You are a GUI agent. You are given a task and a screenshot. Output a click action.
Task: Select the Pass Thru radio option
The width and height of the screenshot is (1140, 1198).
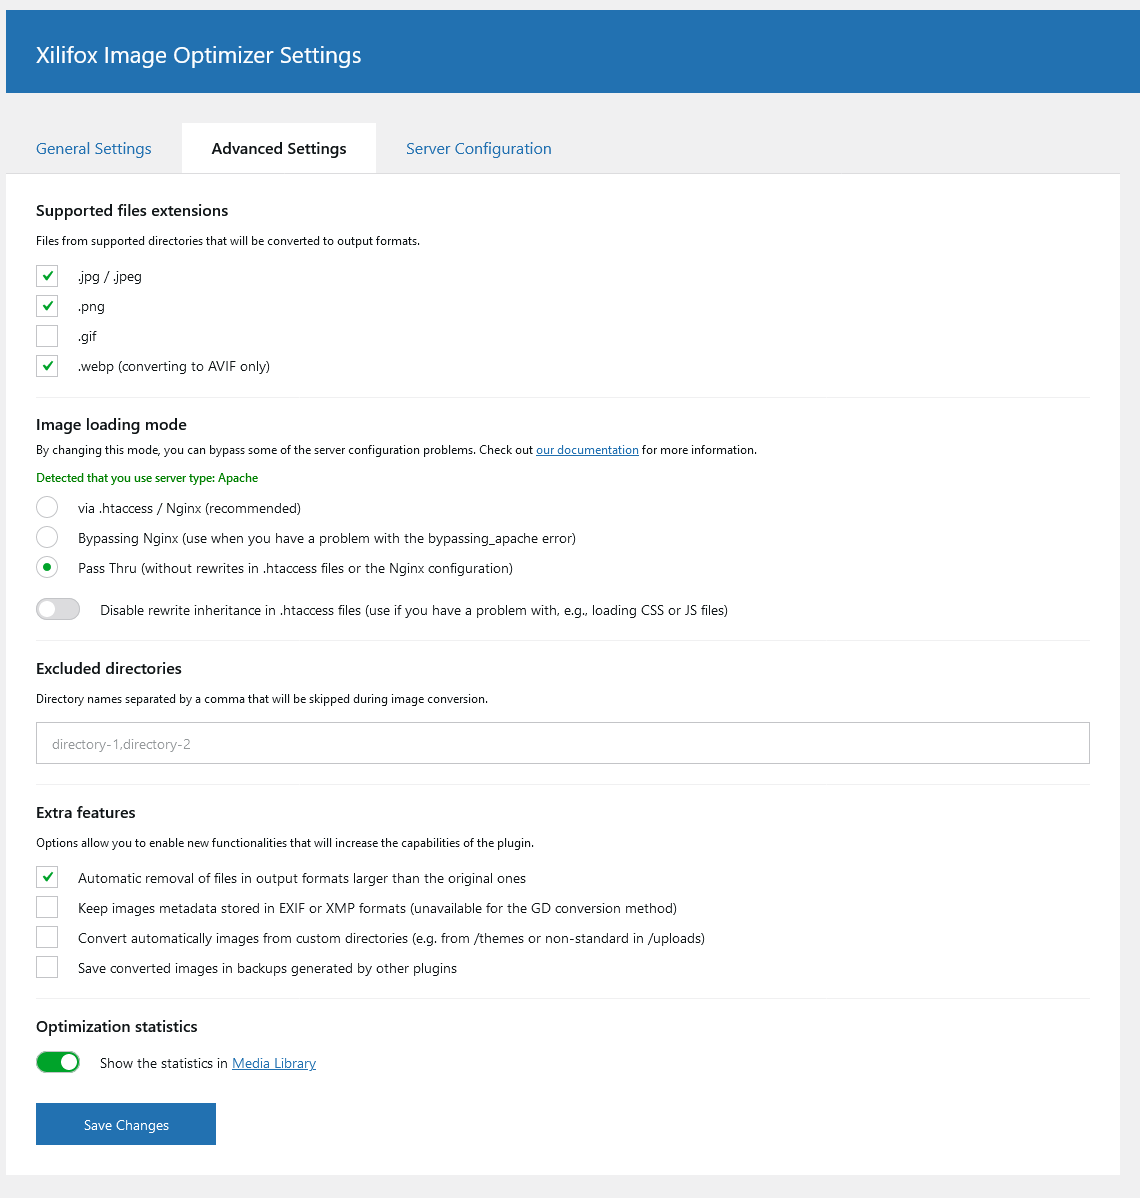click(47, 568)
